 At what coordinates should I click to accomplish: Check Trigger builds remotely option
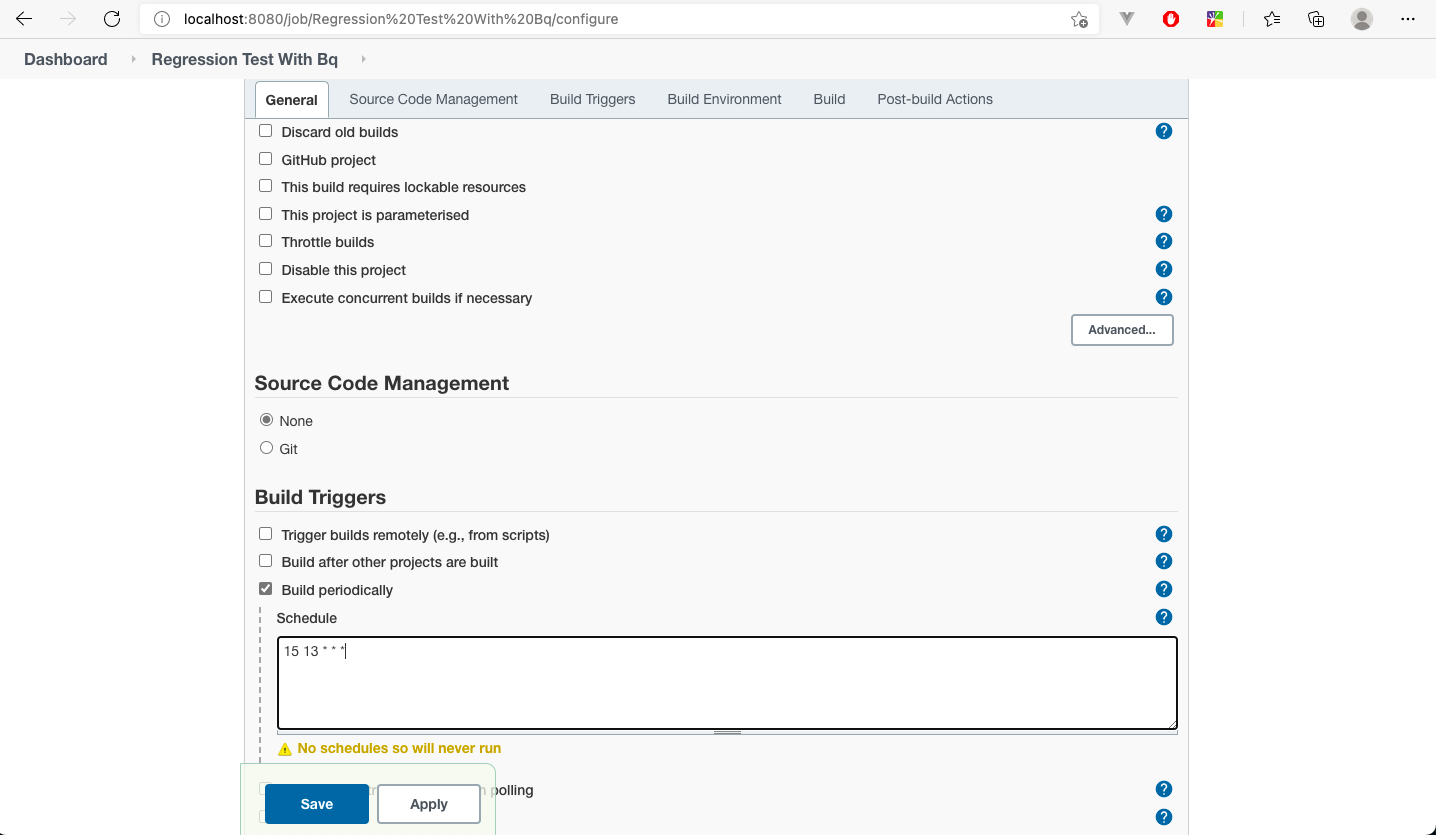(x=266, y=534)
